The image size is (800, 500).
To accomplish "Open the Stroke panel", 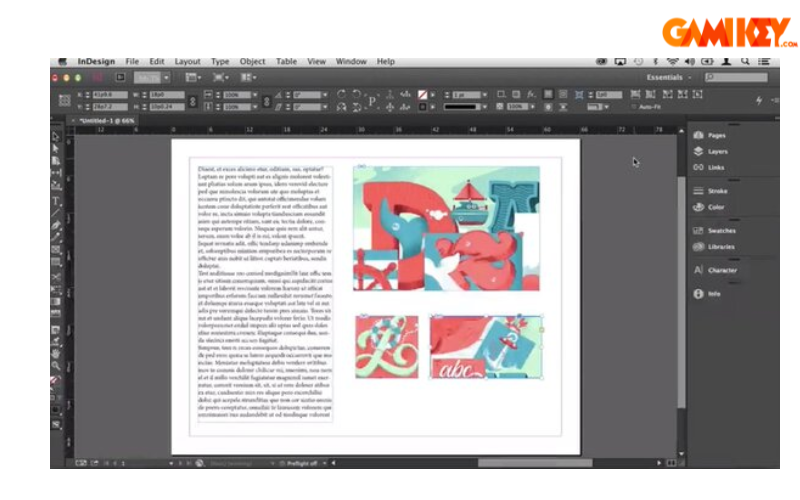I will point(717,191).
